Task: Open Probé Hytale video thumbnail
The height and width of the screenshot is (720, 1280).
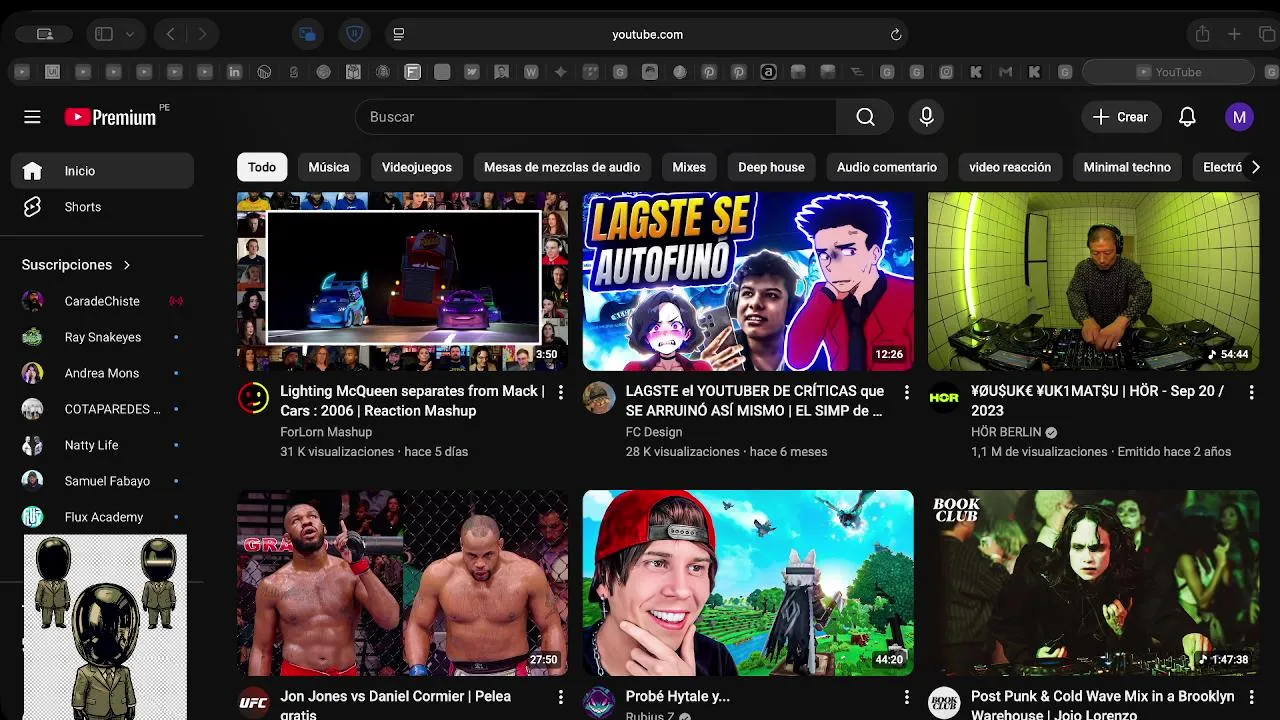Action: [x=748, y=583]
